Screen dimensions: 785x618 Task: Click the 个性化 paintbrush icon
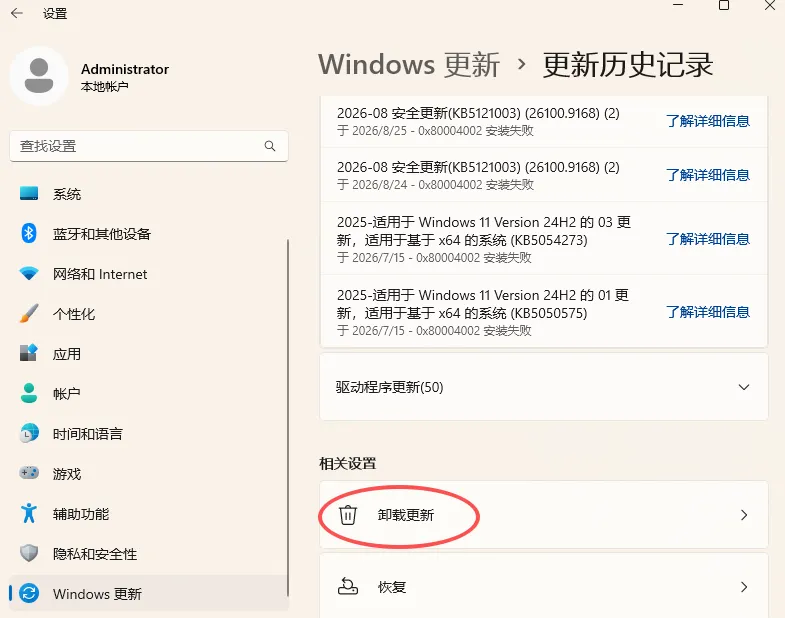point(29,314)
